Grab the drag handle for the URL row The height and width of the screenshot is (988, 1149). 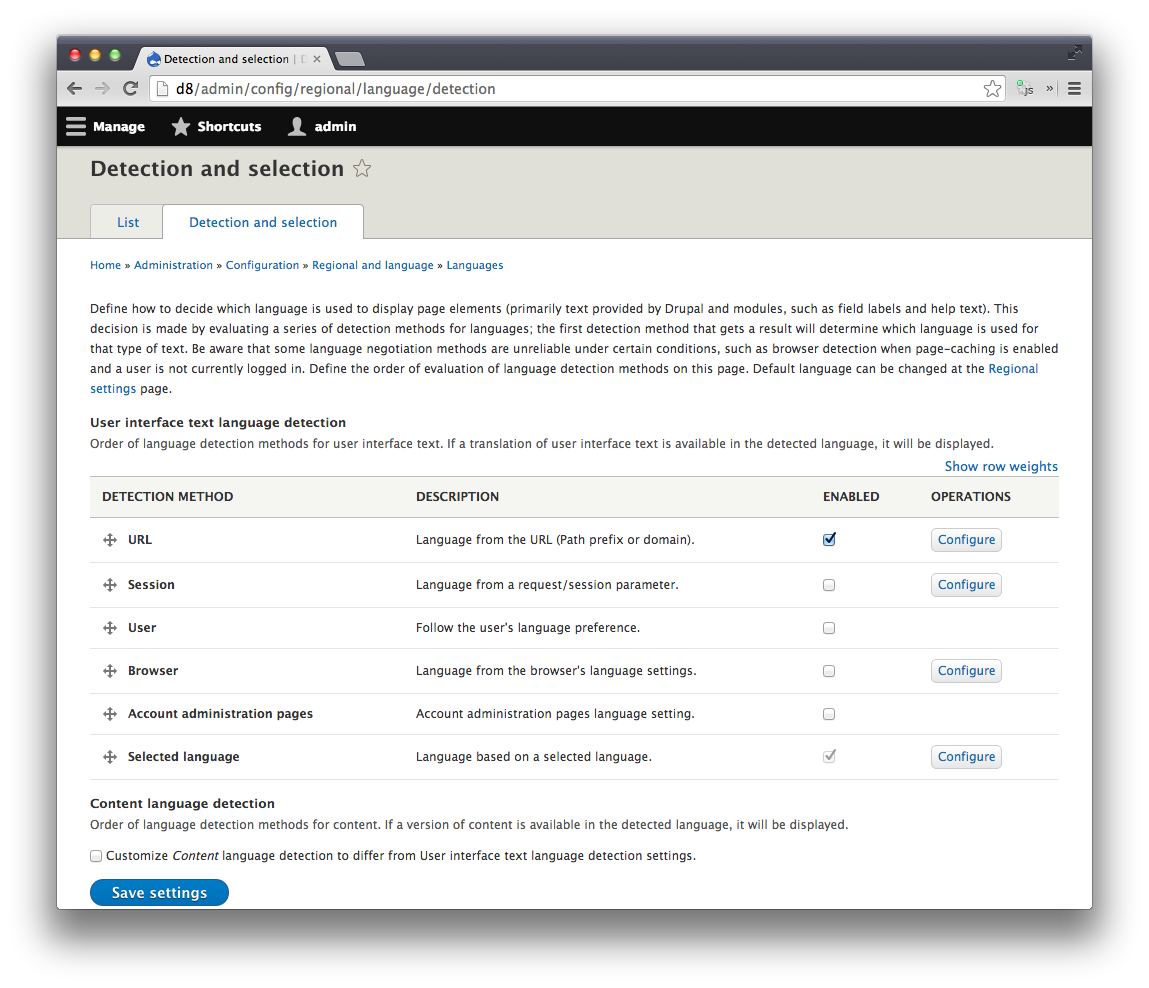110,540
